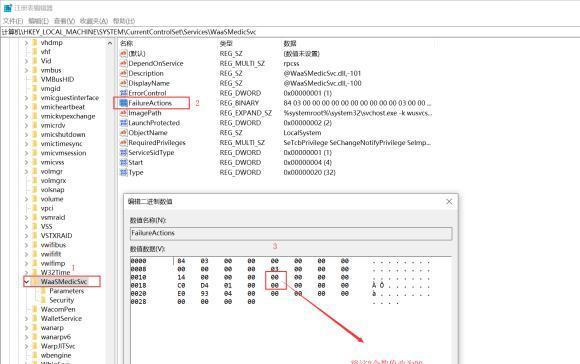Screen dimensions: 580x364
Task: Click the ErrorControl DWORD value icon
Action: tap(124, 93)
